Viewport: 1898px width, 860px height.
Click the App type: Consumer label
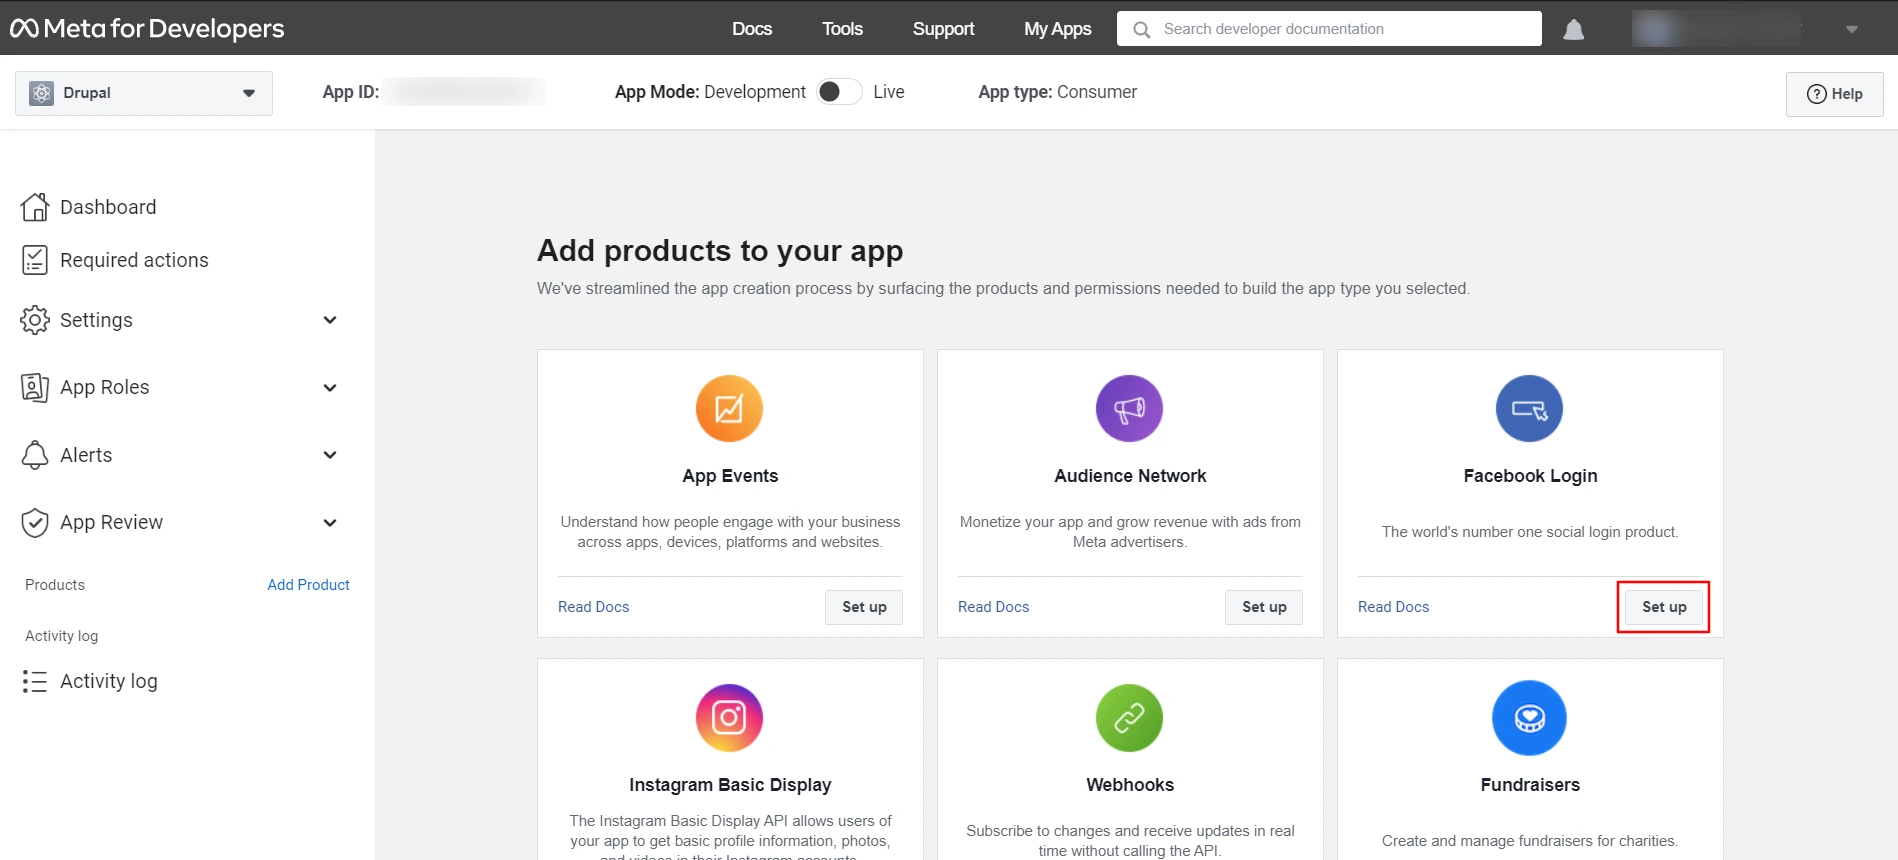pos(1057,92)
